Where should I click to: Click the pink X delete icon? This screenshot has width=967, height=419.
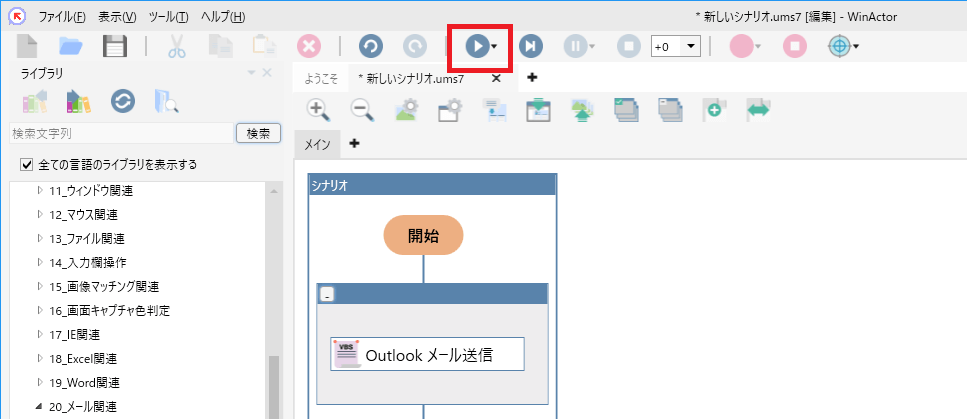pos(309,46)
